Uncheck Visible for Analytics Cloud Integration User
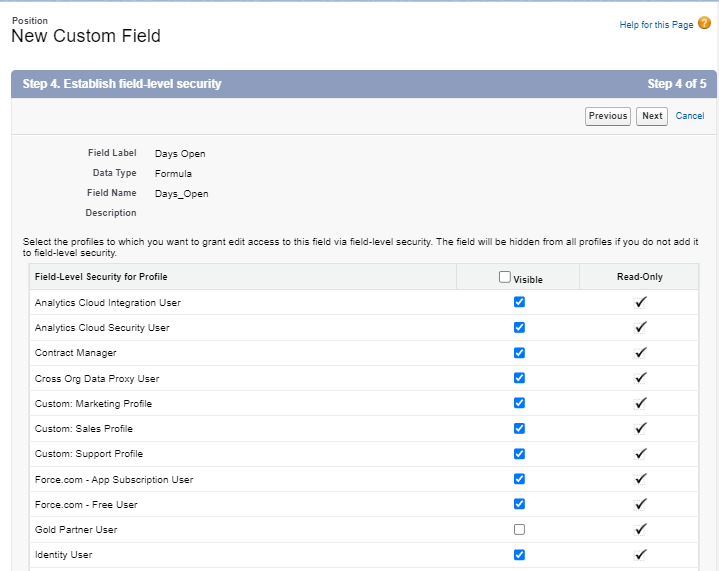The width and height of the screenshot is (719, 571). 519,302
